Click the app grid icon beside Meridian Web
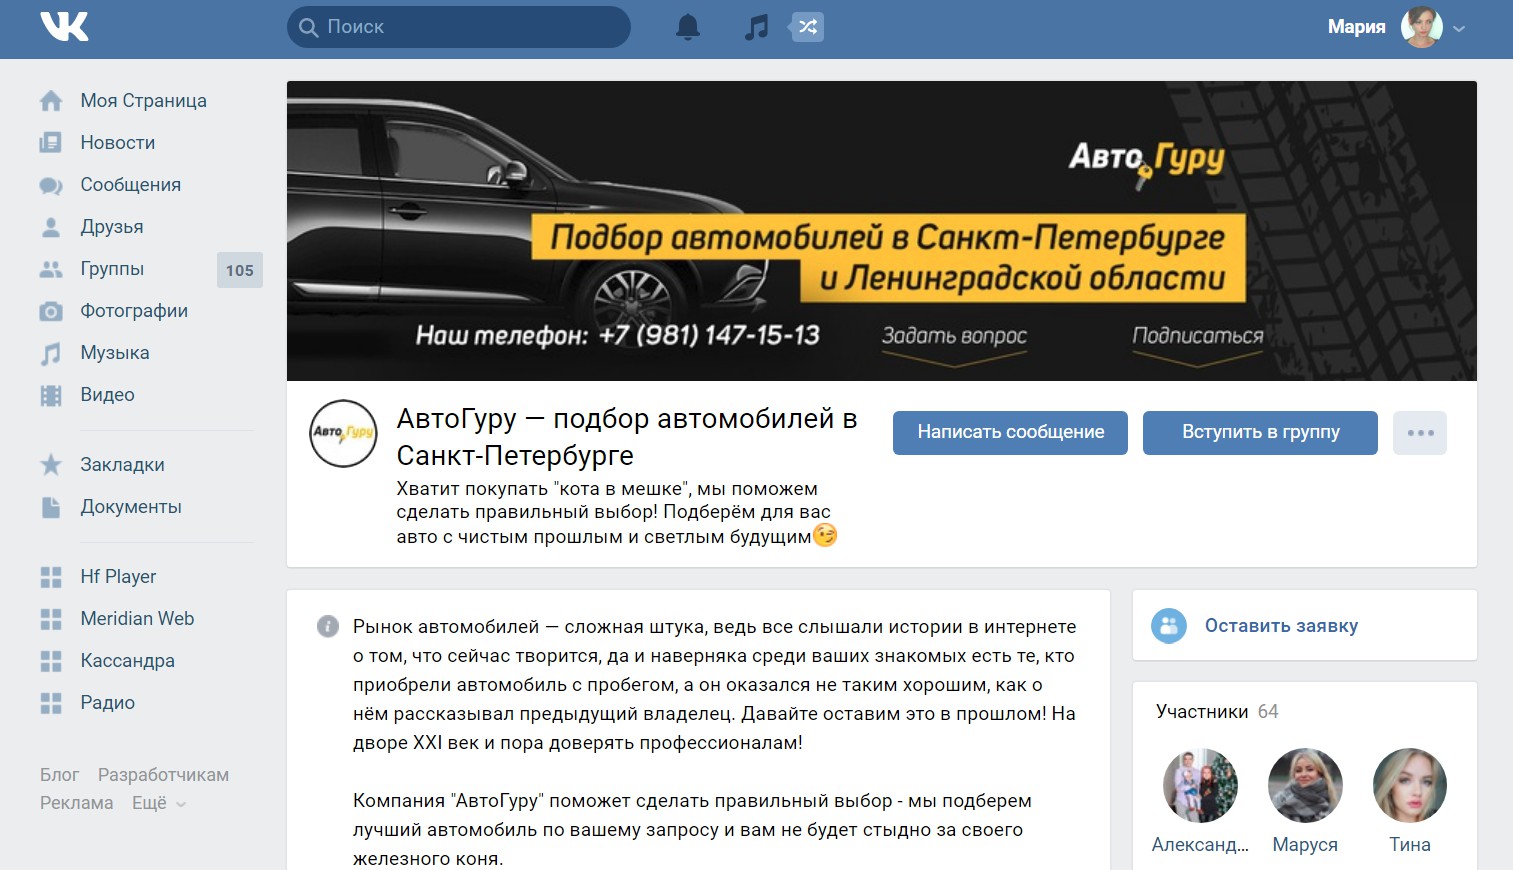The image size is (1513, 870). point(51,619)
